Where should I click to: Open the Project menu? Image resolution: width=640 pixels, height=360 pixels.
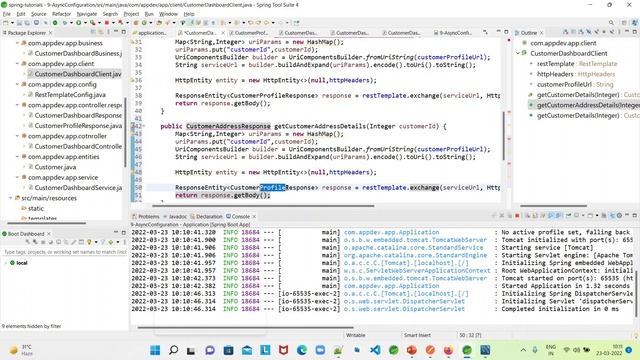[131, 14]
